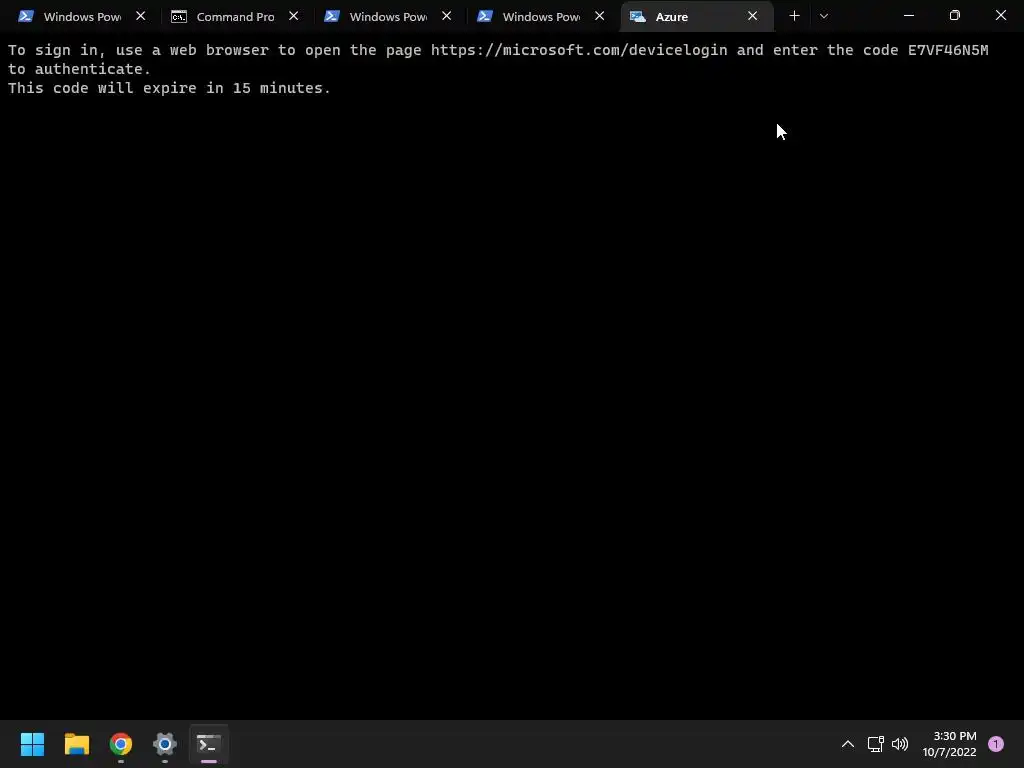Open the notification badge in the taskbar
The height and width of the screenshot is (768, 1024).
click(x=996, y=744)
